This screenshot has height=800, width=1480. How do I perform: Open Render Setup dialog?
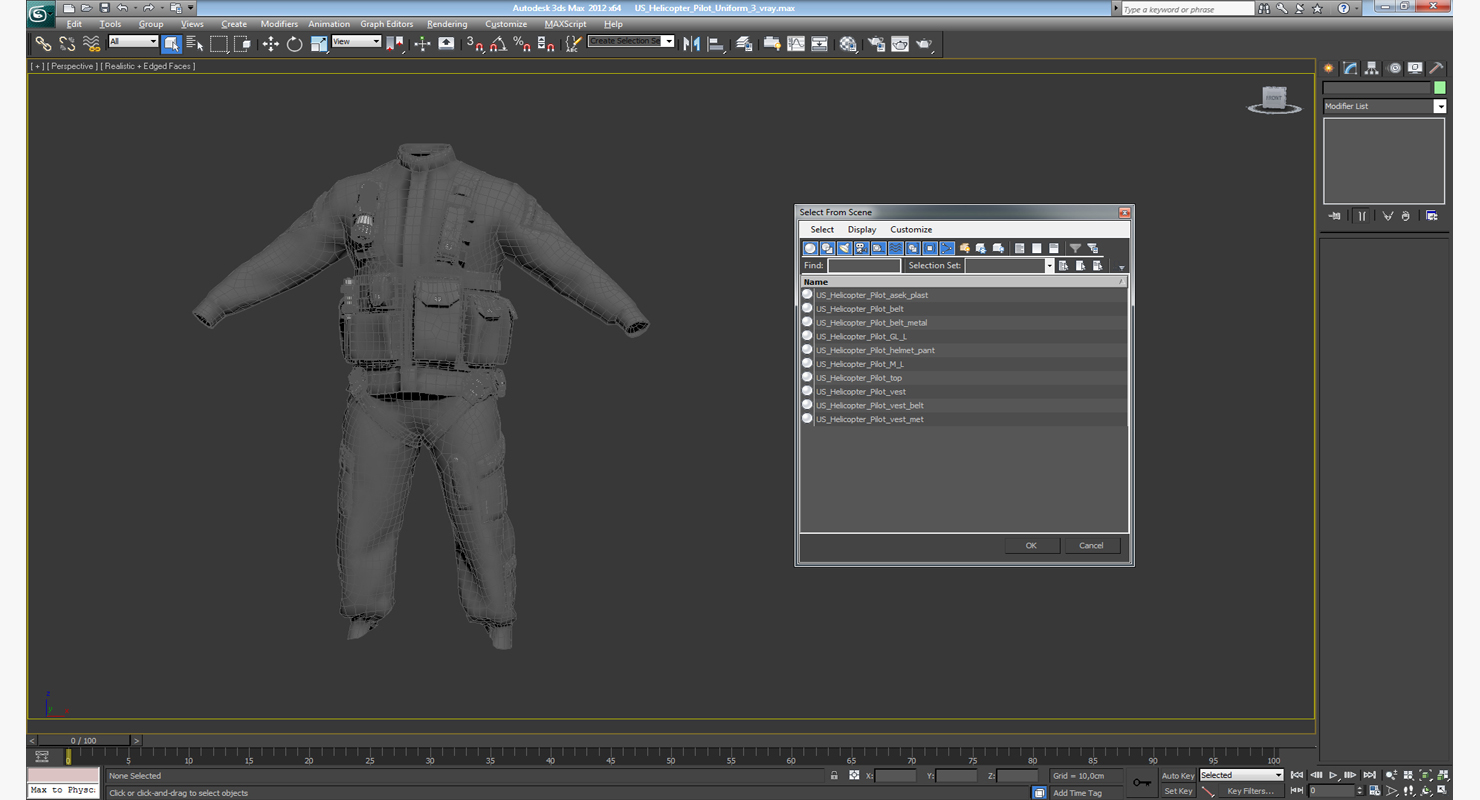(x=876, y=44)
